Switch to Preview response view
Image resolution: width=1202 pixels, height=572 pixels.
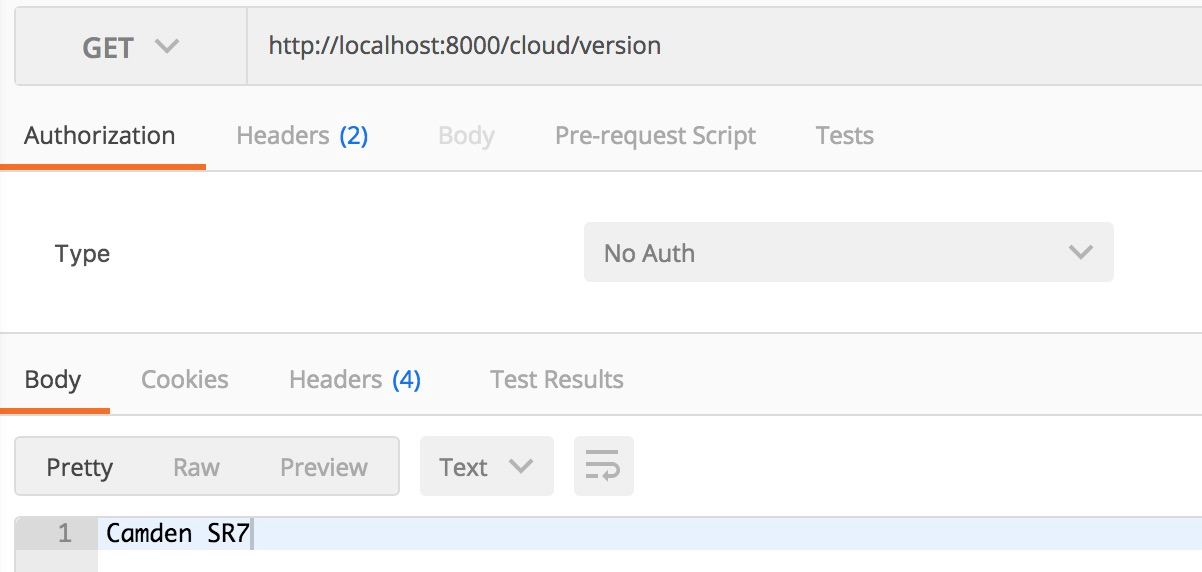click(x=324, y=467)
